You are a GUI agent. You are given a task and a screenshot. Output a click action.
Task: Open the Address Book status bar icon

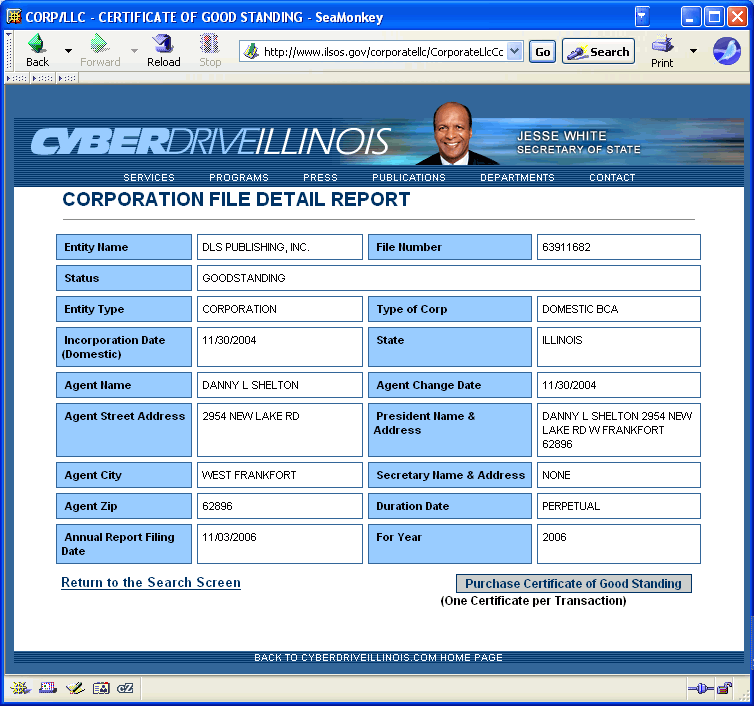pyautogui.click(x=101, y=688)
